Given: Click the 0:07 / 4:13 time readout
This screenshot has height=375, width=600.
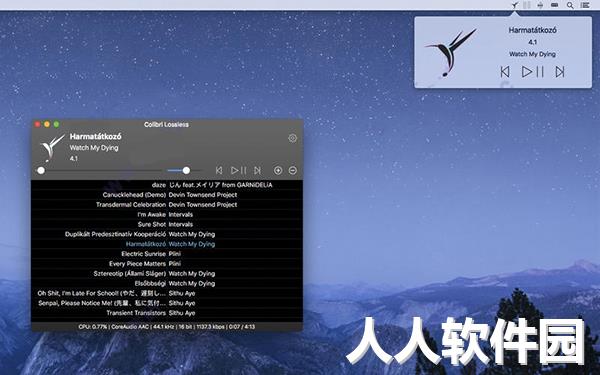Looking at the screenshot, I should pos(241,327).
